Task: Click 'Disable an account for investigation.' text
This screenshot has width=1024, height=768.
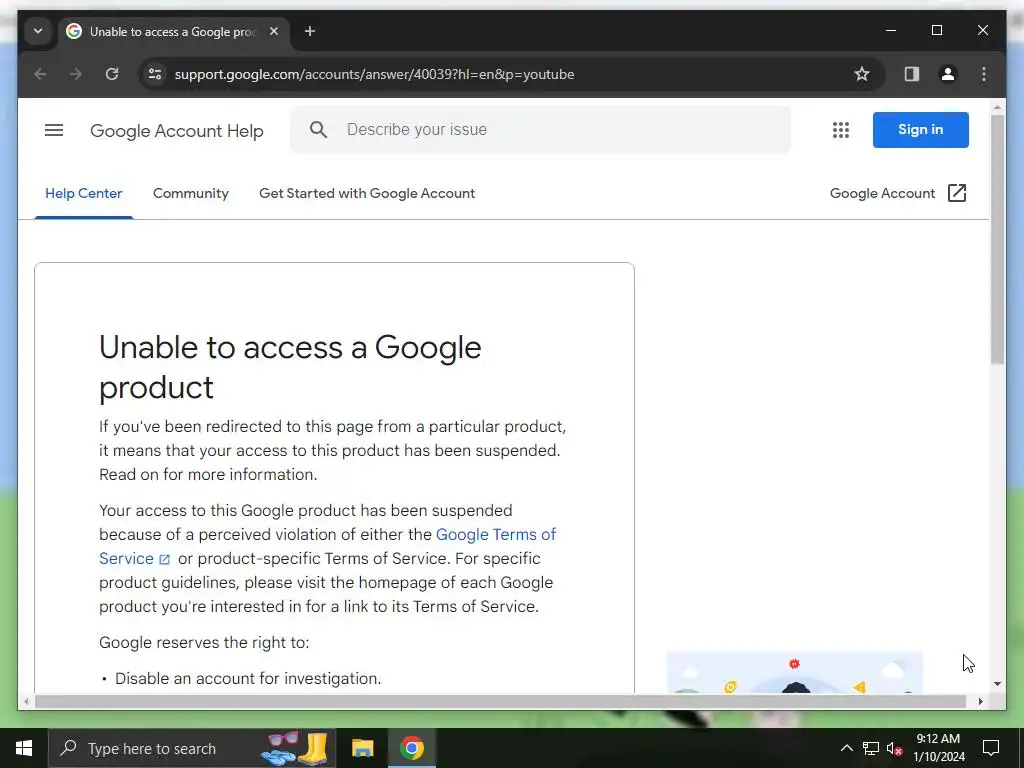Action: coord(248,679)
